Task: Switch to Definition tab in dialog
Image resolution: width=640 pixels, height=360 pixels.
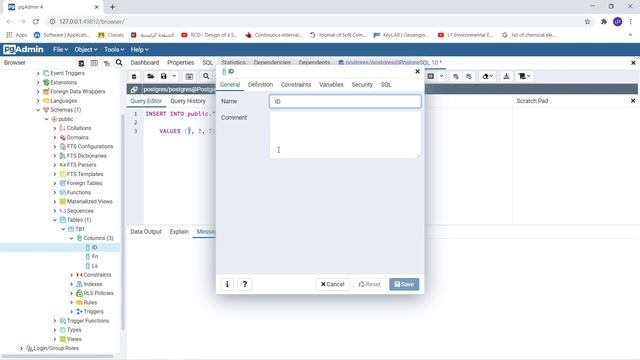Action: [x=260, y=84]
